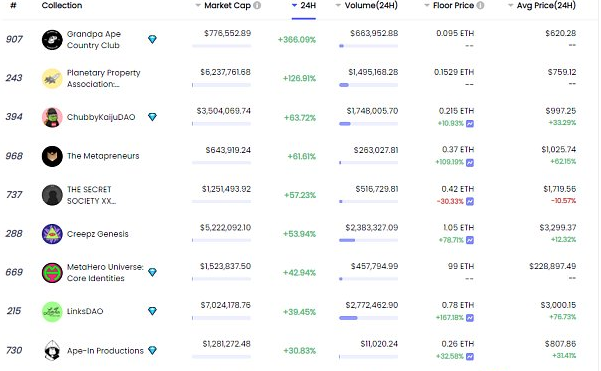Click the Creepz Genesis pyramid avatar
This screenshot has width=601, height=371.
pos(52,234)
